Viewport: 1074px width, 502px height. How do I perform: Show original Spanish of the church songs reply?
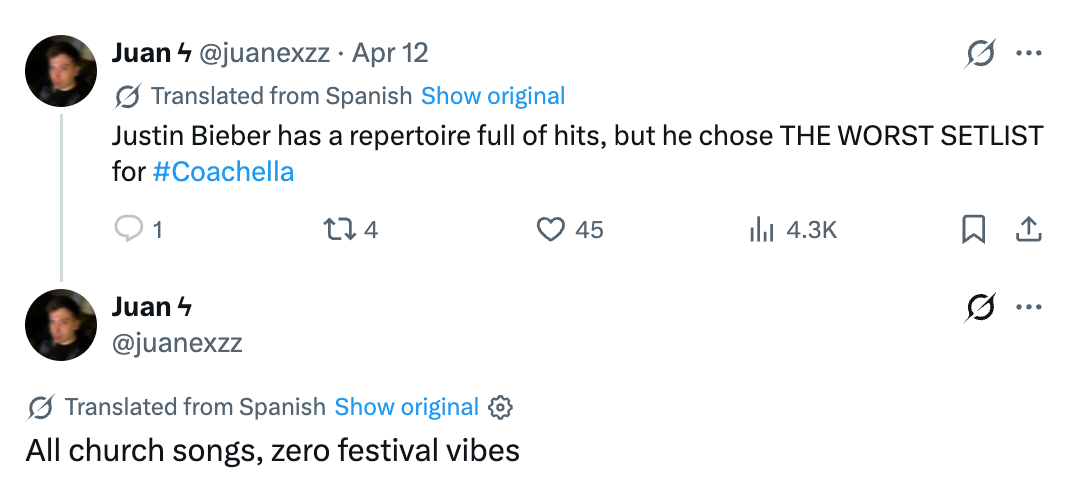(406, 408)
